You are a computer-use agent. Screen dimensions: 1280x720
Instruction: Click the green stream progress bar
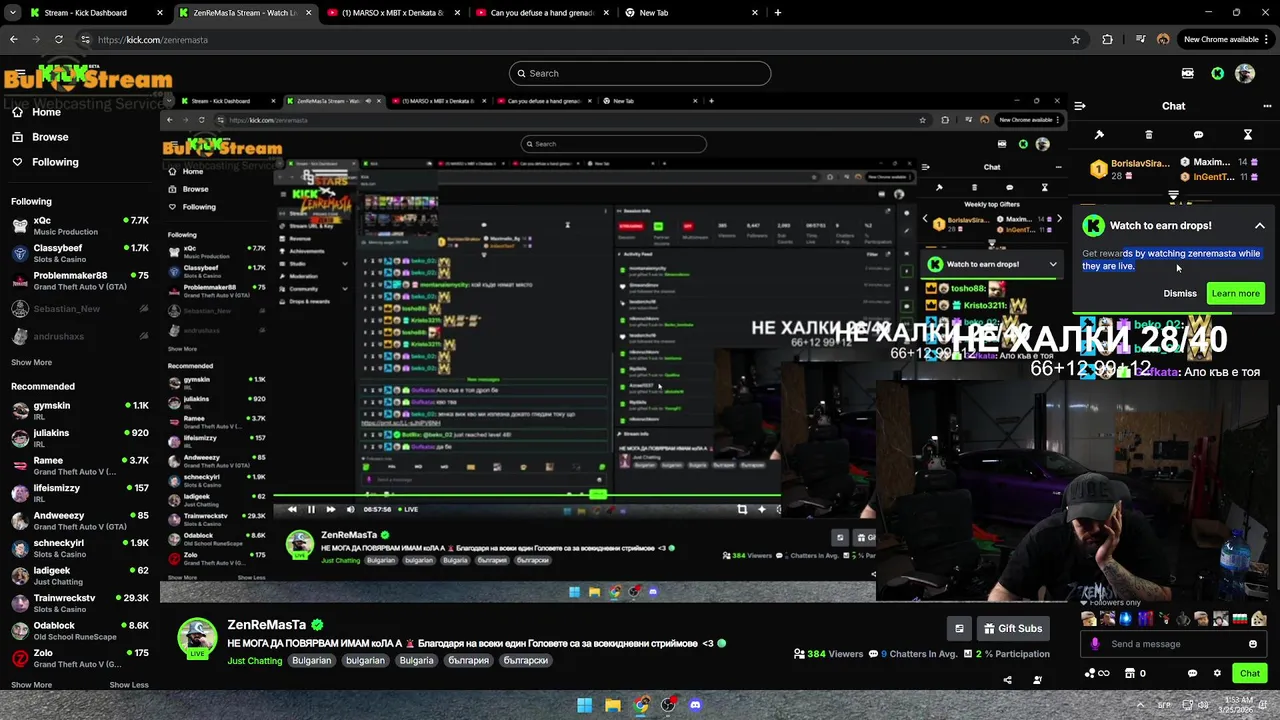point(526,495)
